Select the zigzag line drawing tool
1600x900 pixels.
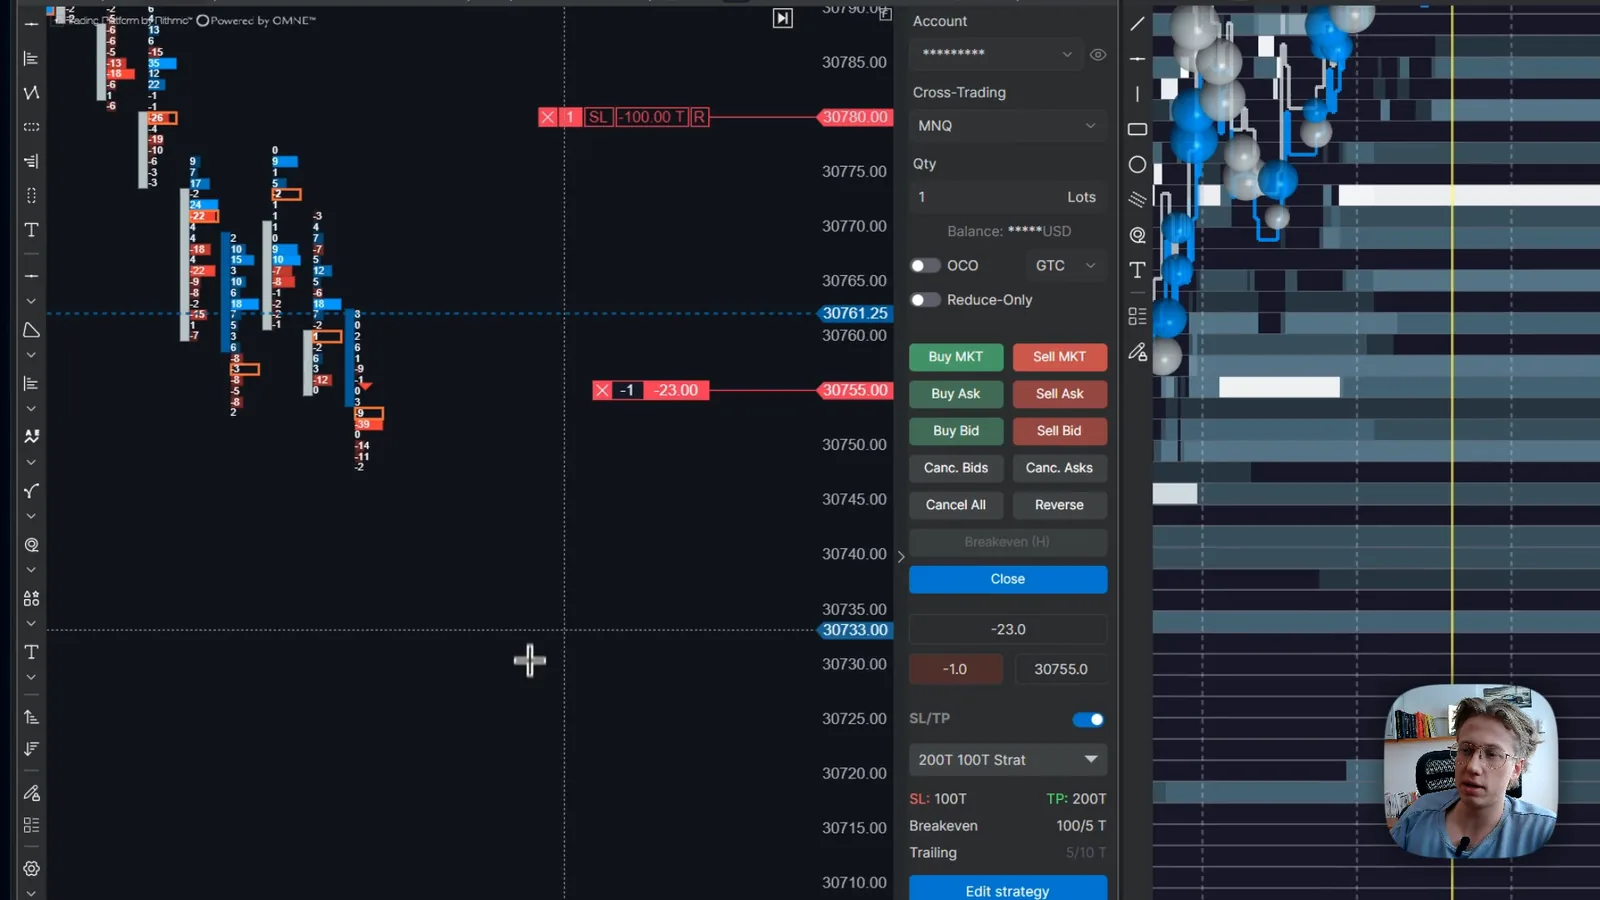[31, 92]
